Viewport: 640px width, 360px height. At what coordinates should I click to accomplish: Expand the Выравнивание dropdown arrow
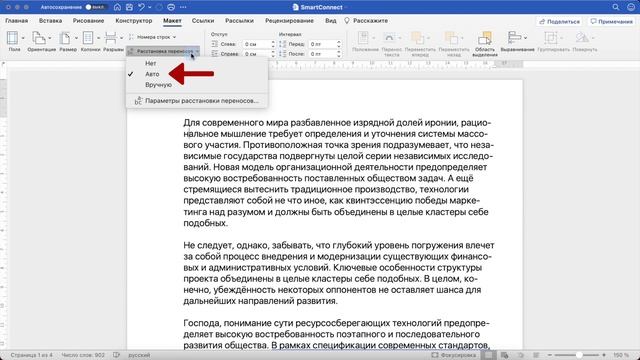click(525, 38)
